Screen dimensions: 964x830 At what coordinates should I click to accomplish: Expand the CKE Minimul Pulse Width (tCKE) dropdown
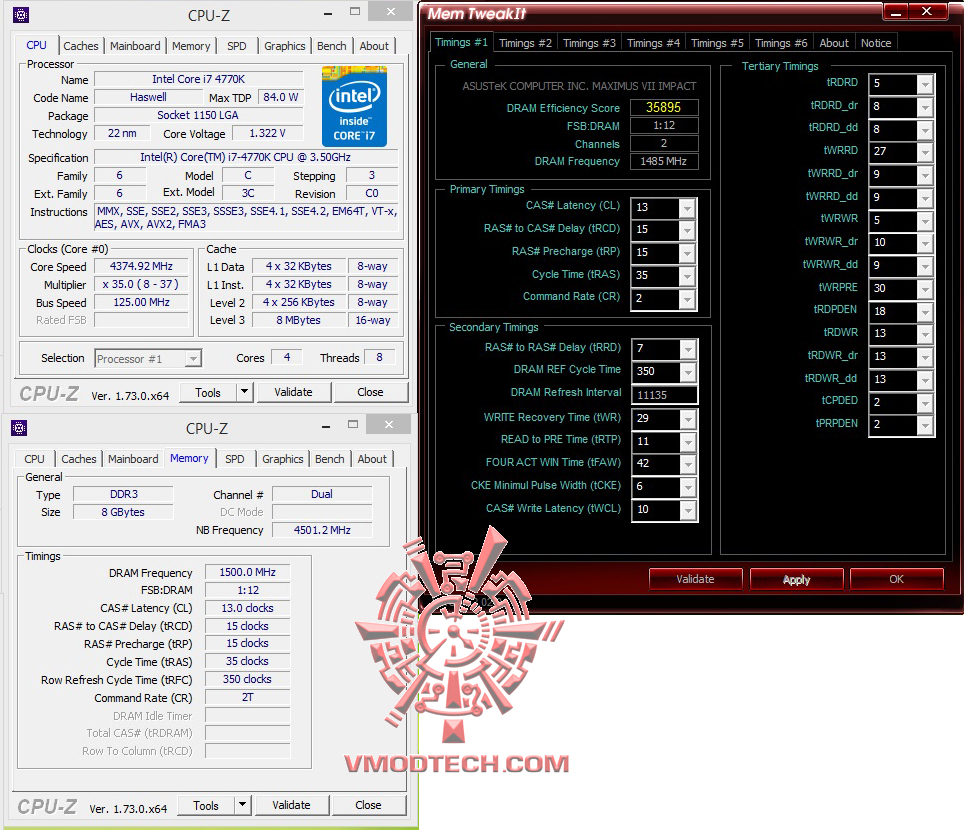tap(688, 488)
